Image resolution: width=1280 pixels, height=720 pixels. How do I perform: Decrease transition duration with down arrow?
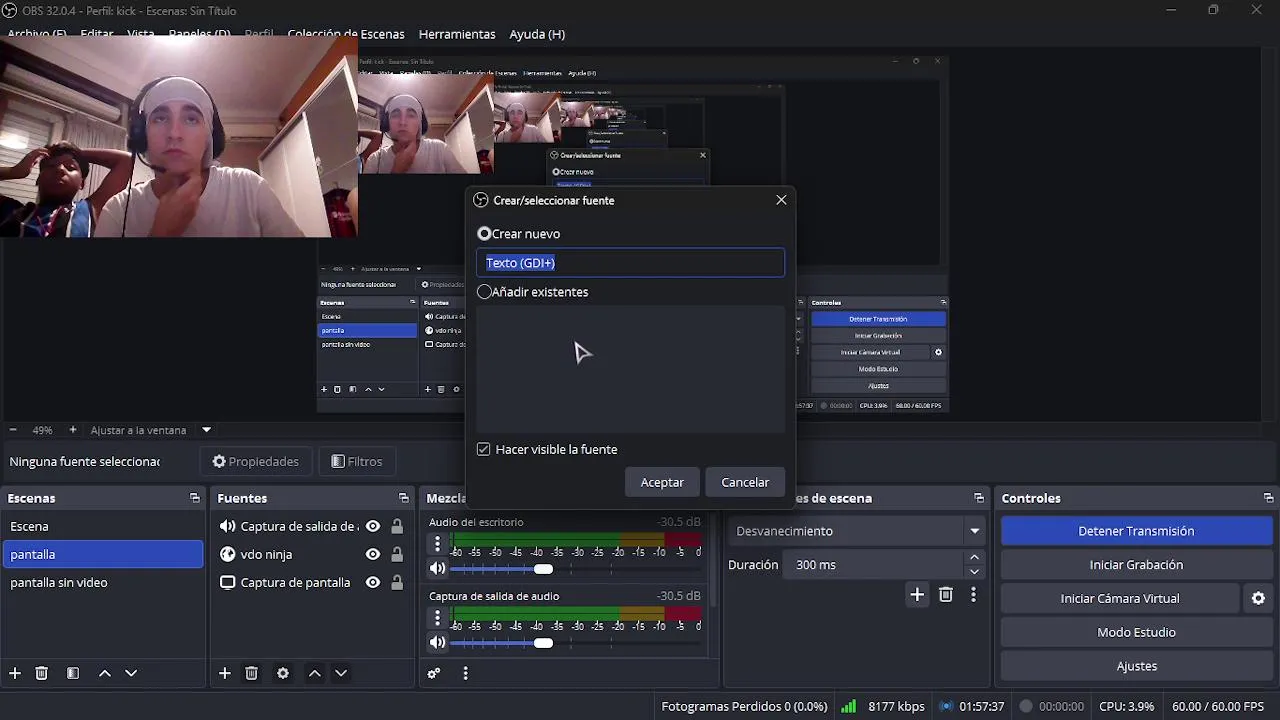tap(975, 572)
